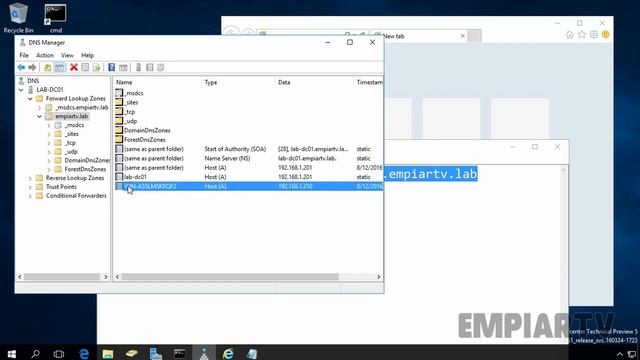Click highlighted .empiartv.lab text in Notepad window
Screen dimensions: 640x360
pos(431,174)
